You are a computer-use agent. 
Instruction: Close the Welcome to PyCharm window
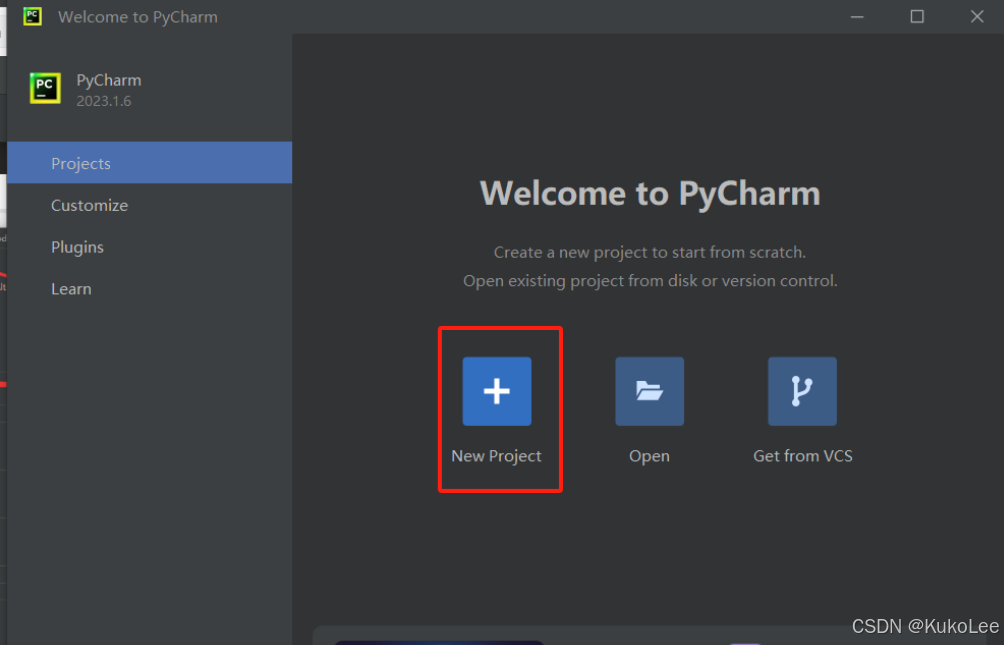(x=977, y=17)
